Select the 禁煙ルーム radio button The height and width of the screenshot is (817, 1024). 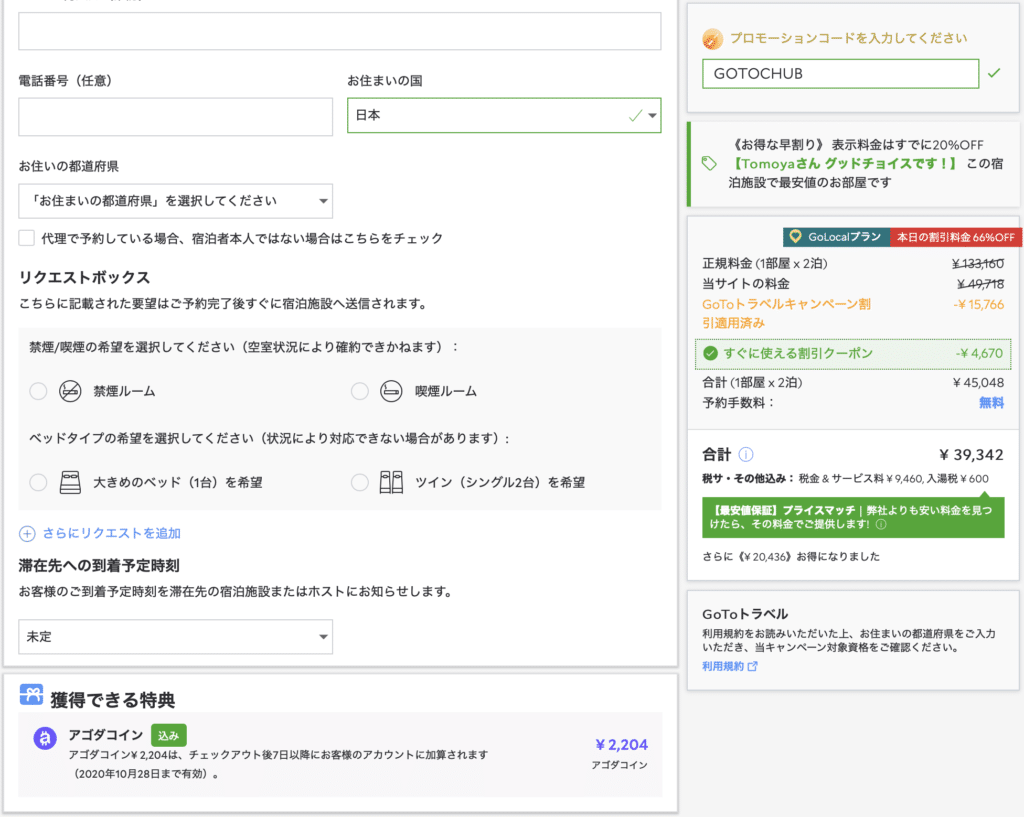pos(38,391)
